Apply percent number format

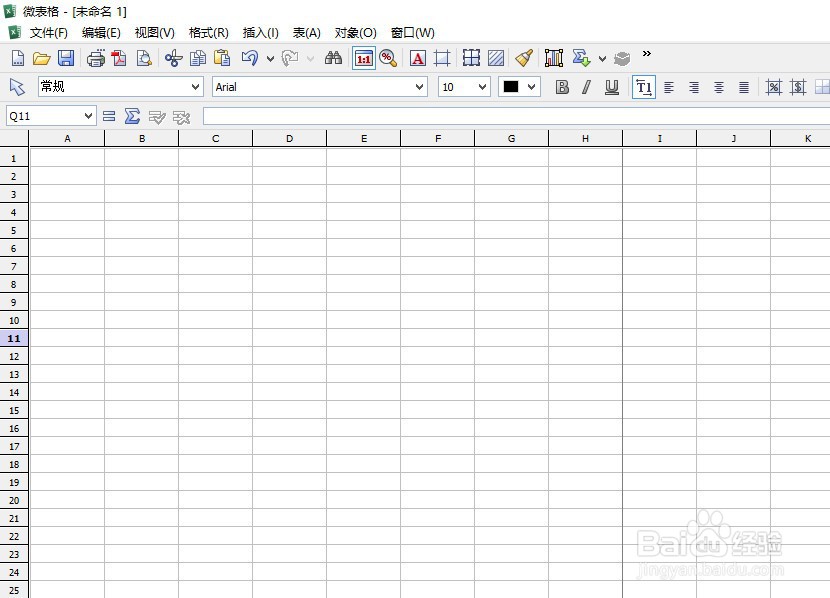[x=773, y=87]
